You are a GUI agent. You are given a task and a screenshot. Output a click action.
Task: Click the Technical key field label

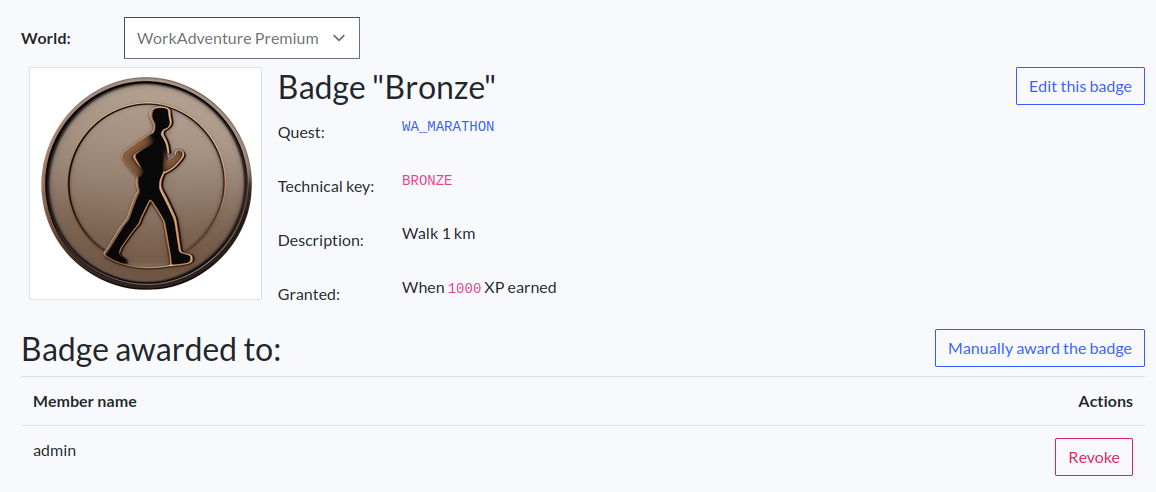click(326, 186)
